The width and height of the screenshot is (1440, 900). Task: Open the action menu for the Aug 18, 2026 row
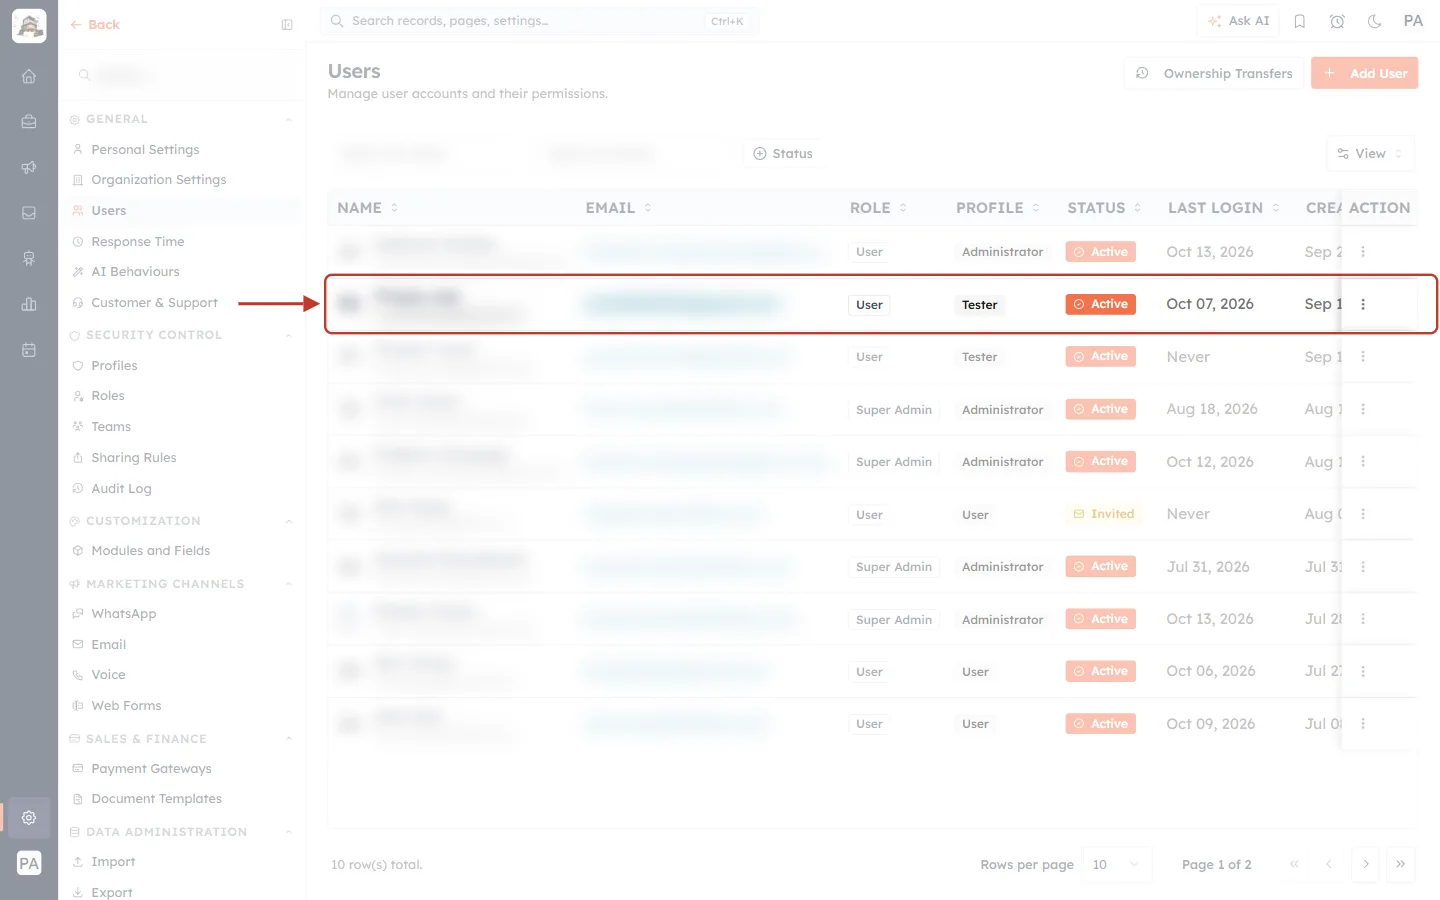[x=1363, y=409]
